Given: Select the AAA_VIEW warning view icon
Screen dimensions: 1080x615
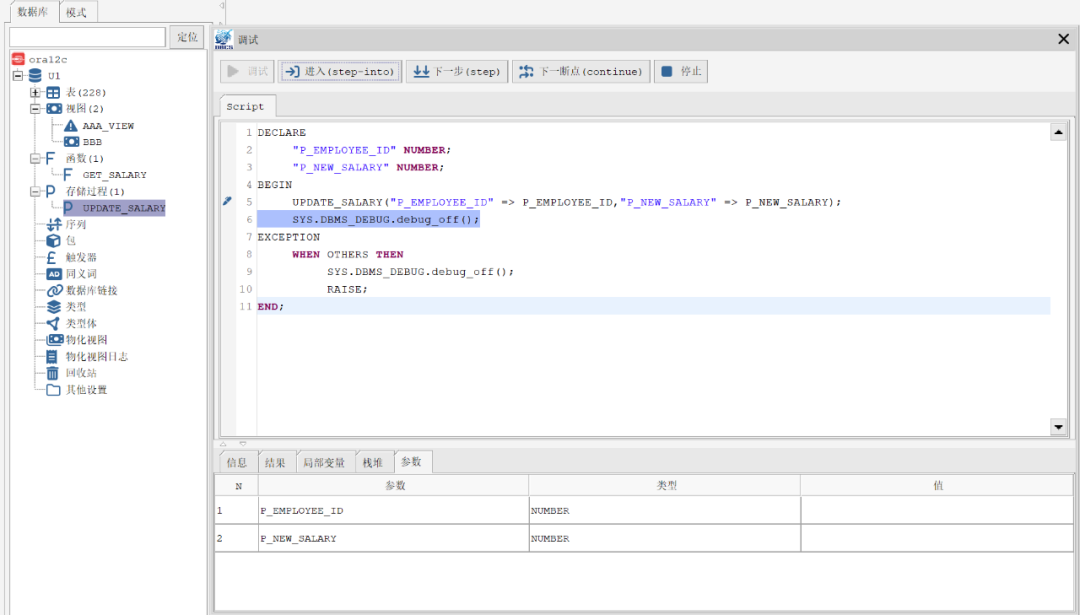Looking at the screenshot, I should 71,126.
